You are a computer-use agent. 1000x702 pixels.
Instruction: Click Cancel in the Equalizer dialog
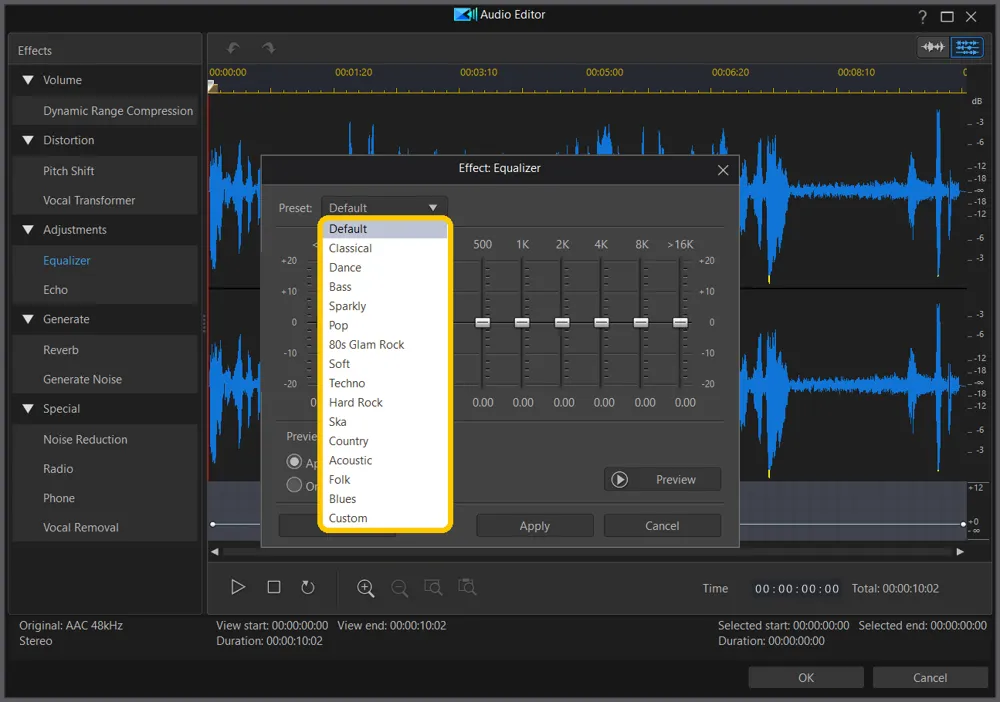tap(662, 526)
